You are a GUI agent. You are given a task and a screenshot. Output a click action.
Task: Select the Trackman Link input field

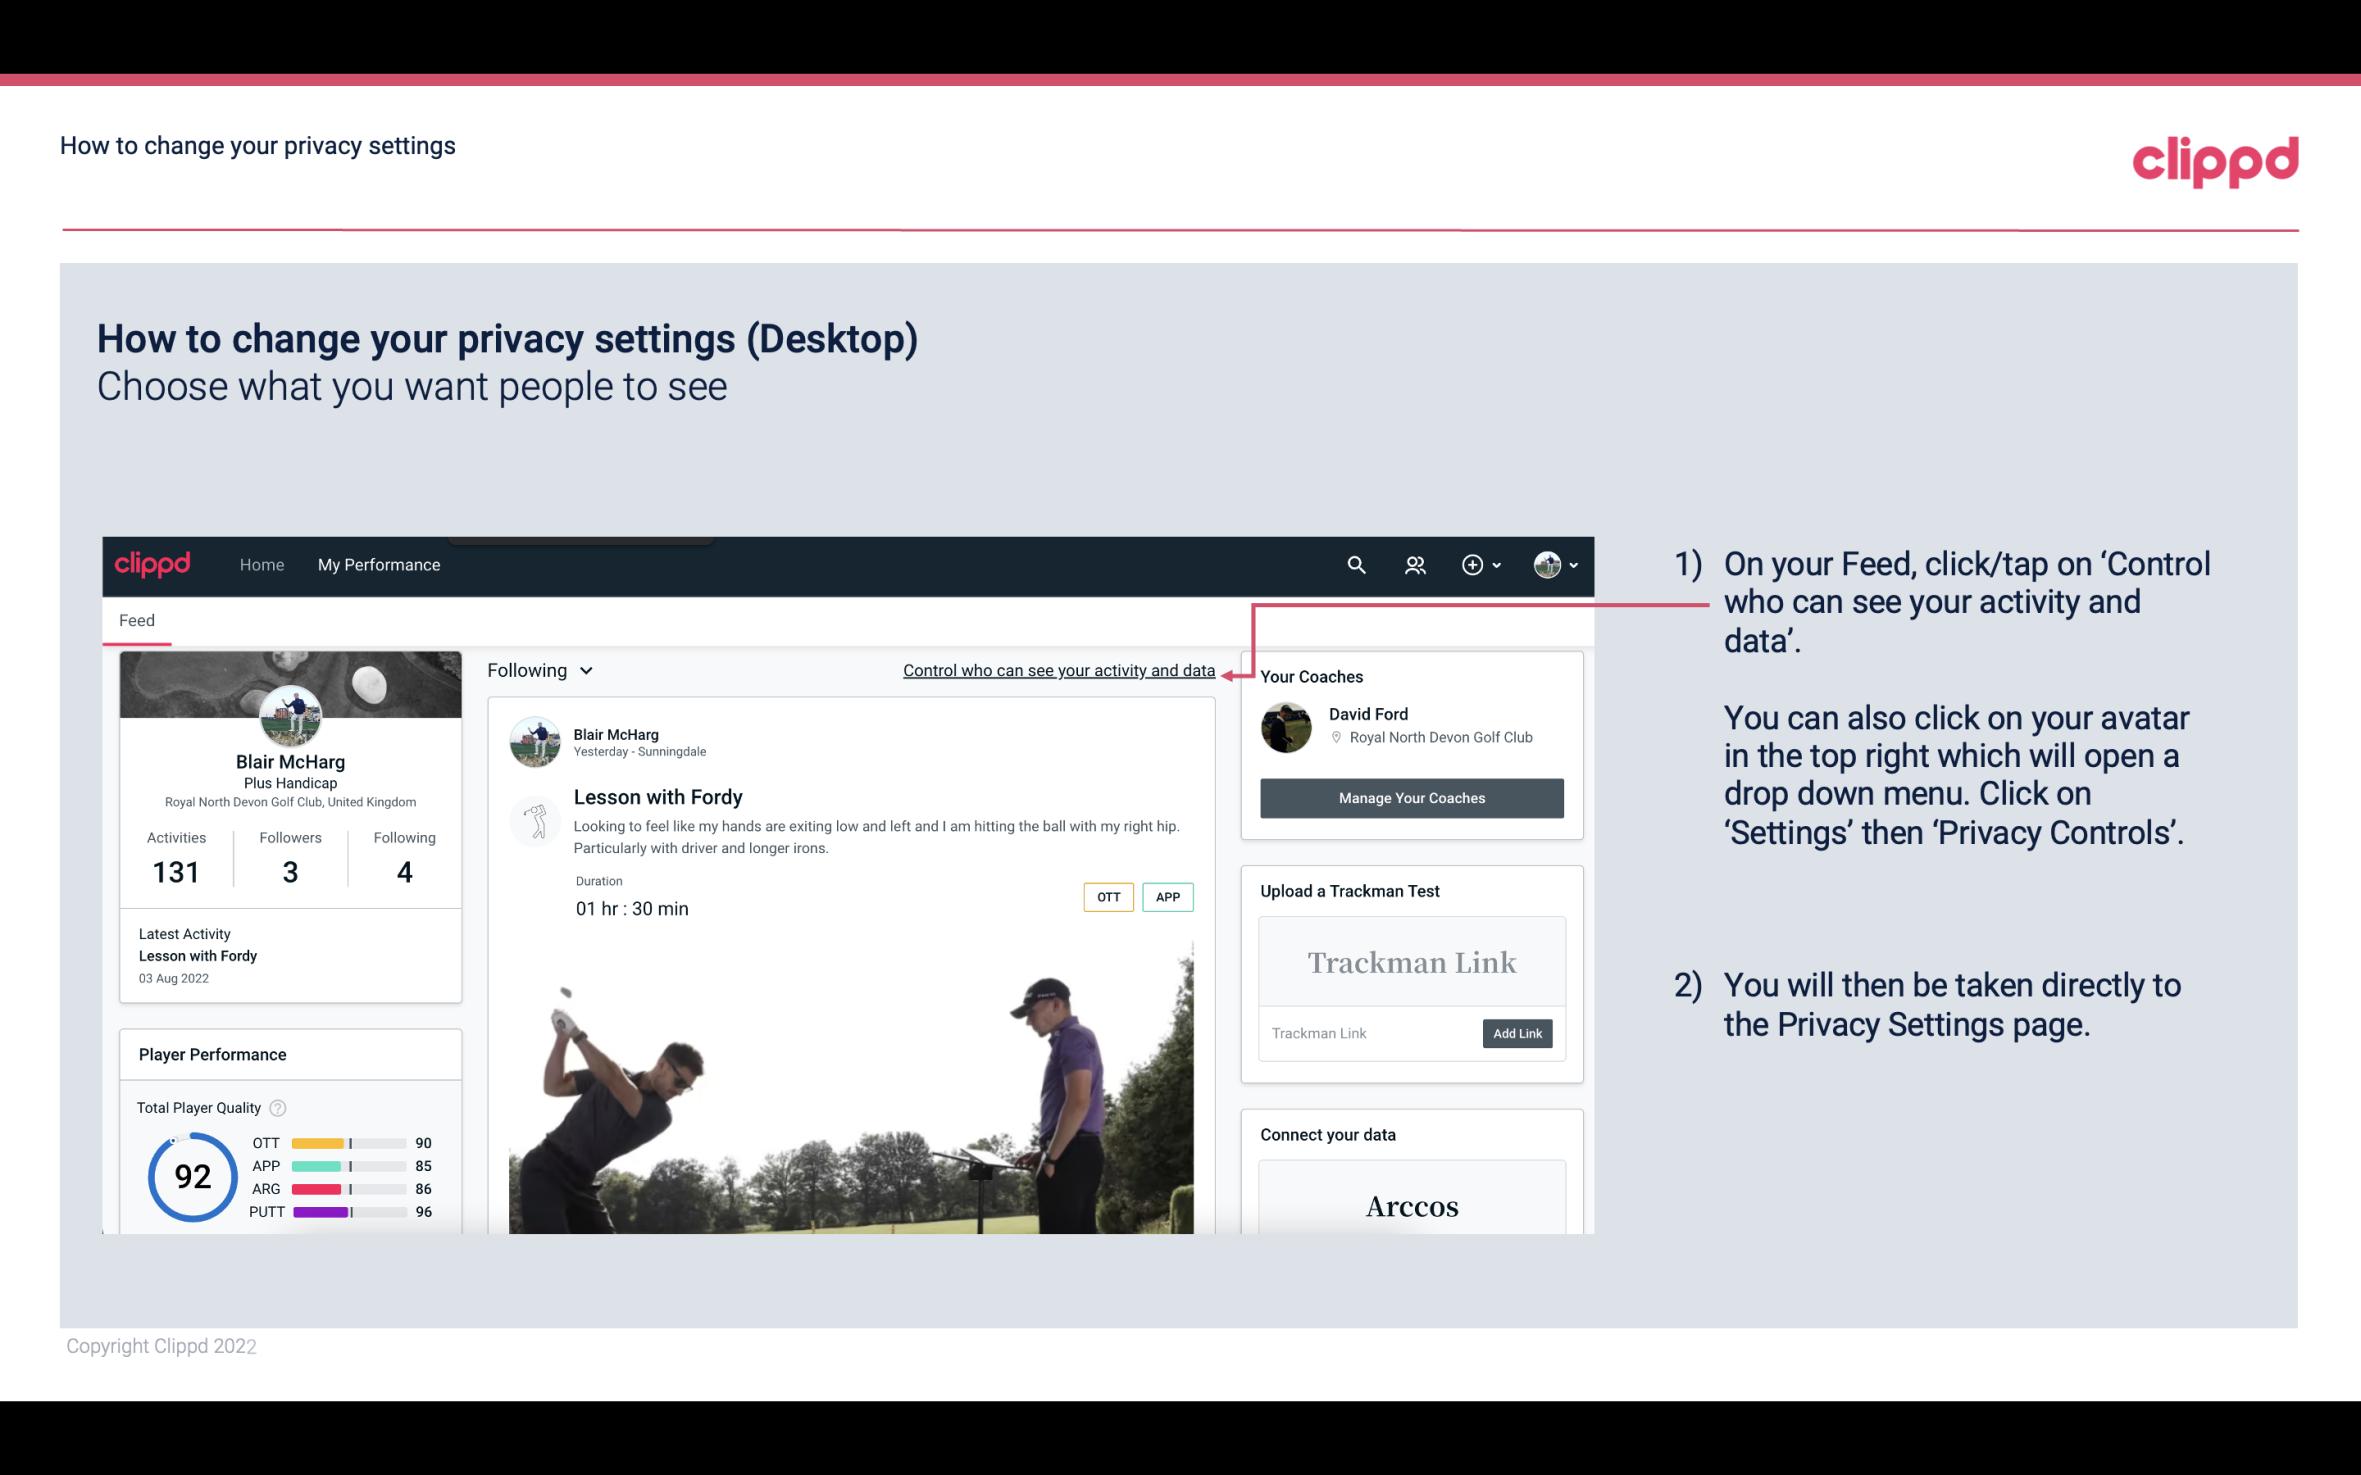click(x=1366, y=1033)
